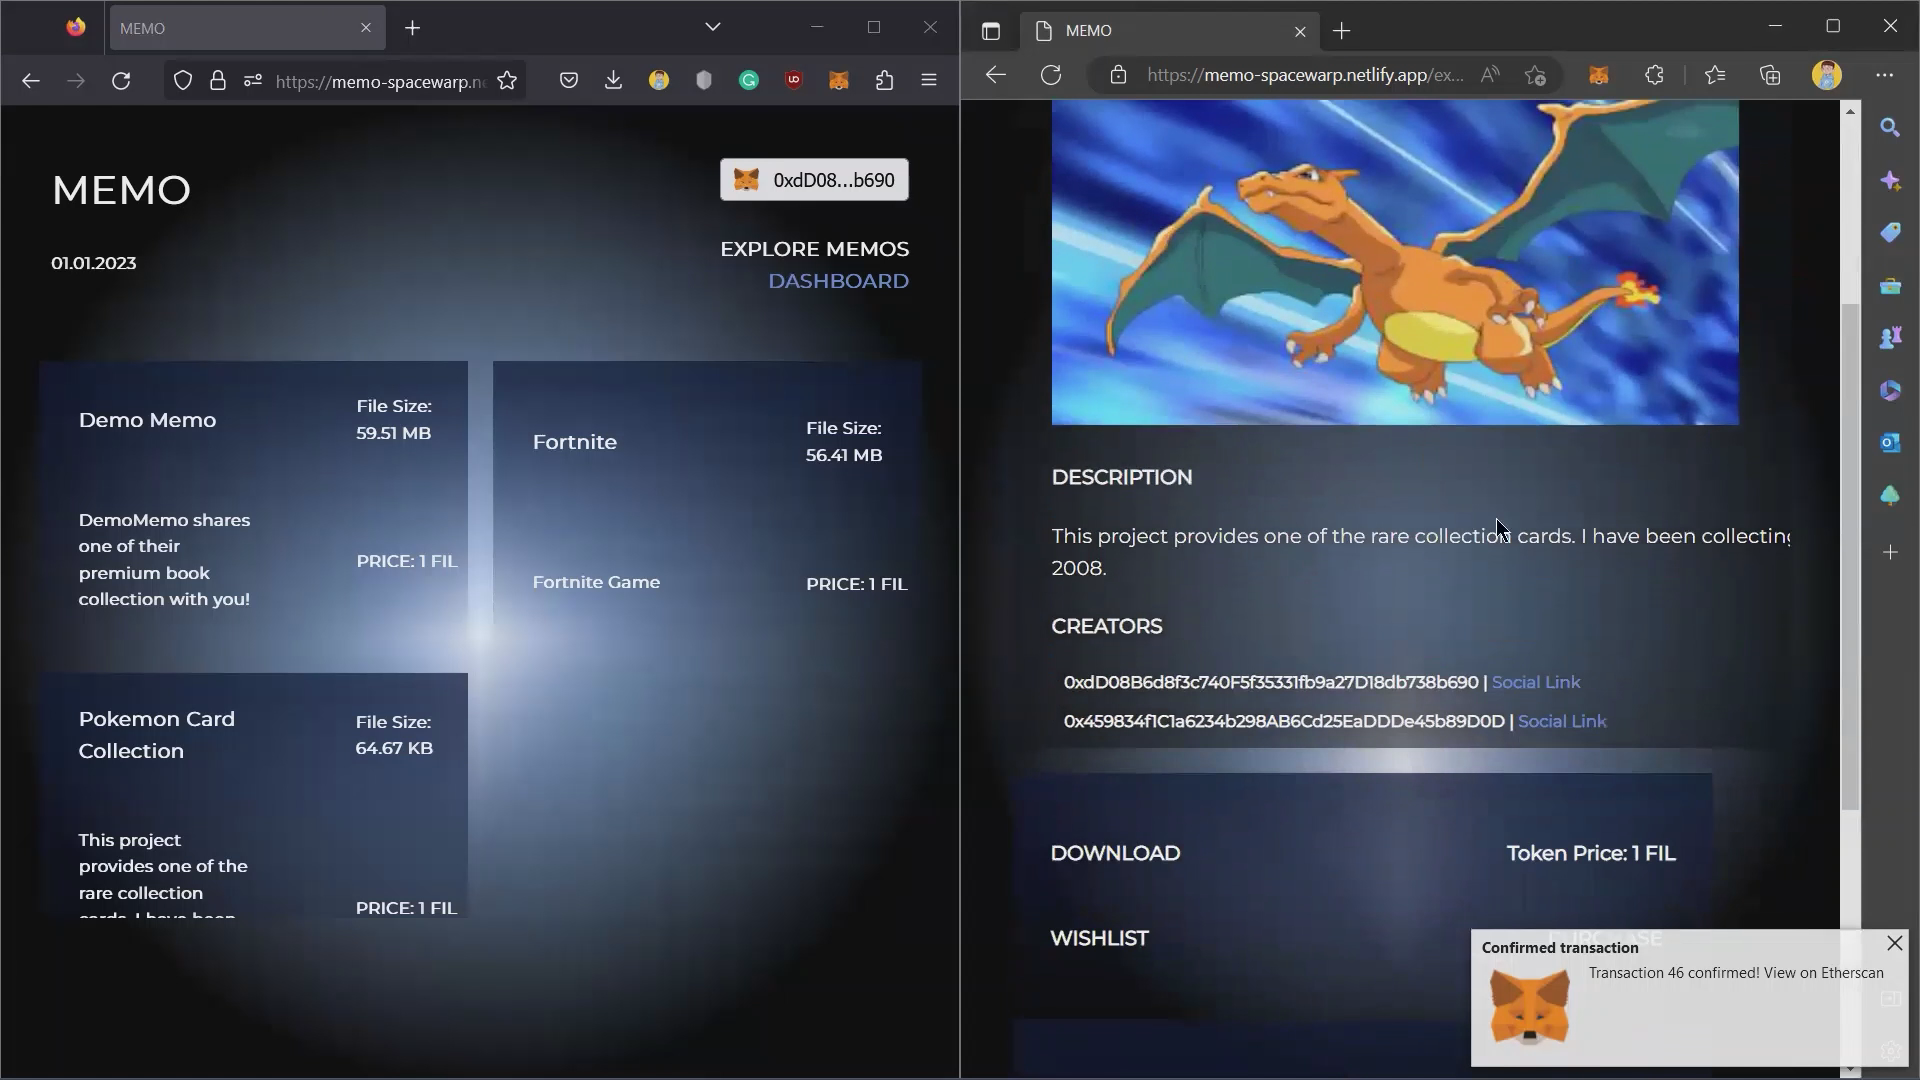Go back in the Edge window
This screenshot has height=1080, width=1920.
pyautogui.click(x=995, y=75)
